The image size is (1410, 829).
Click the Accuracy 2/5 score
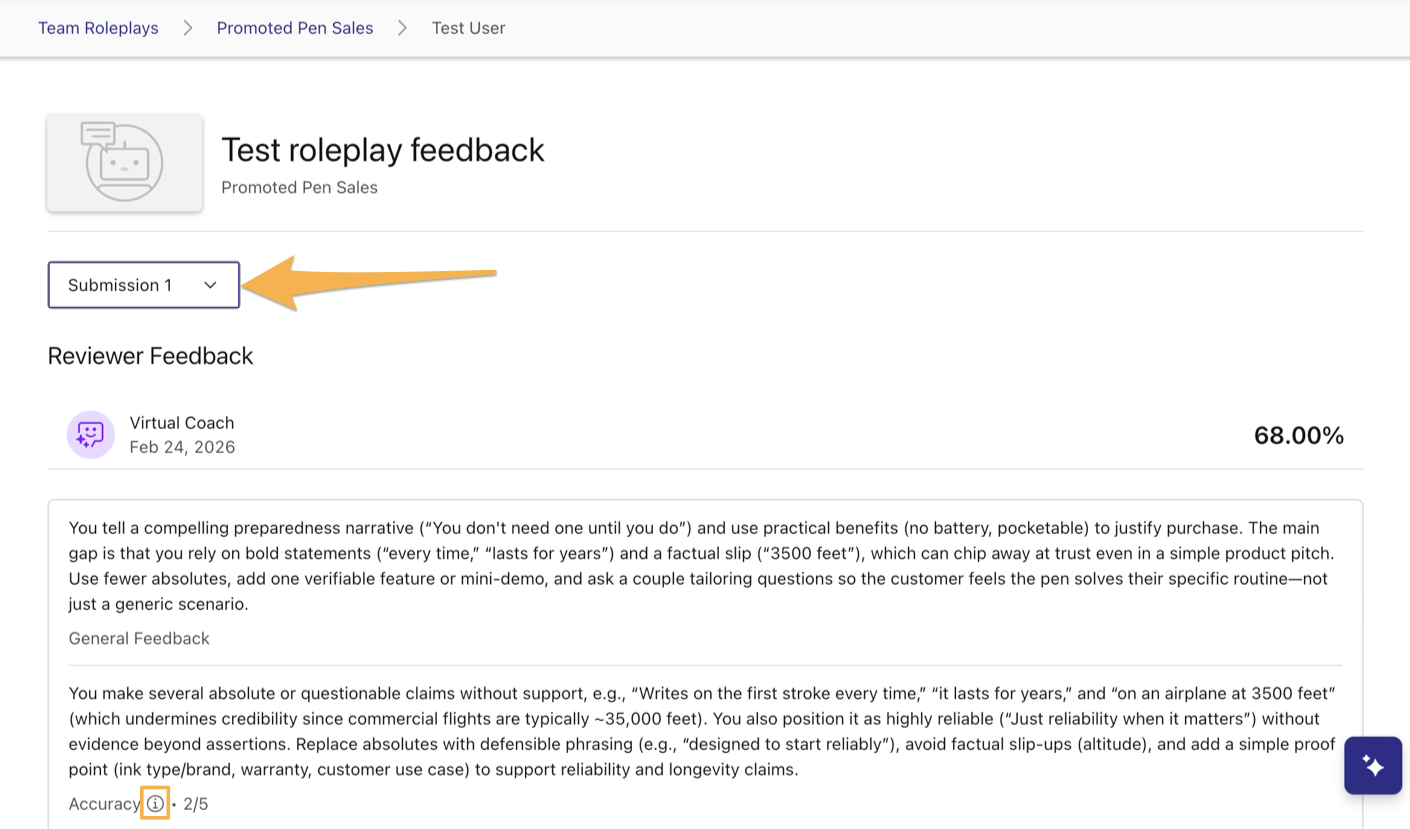coord(196,804)
